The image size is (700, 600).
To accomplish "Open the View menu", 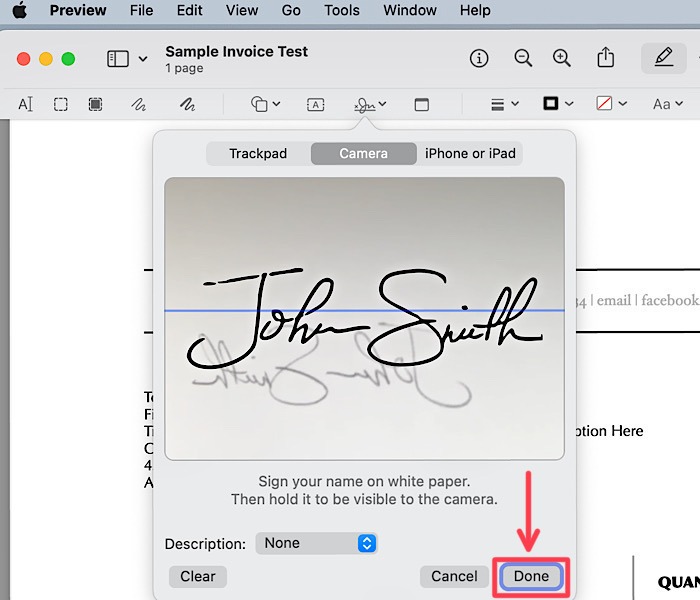I will [x=242, y=10].
